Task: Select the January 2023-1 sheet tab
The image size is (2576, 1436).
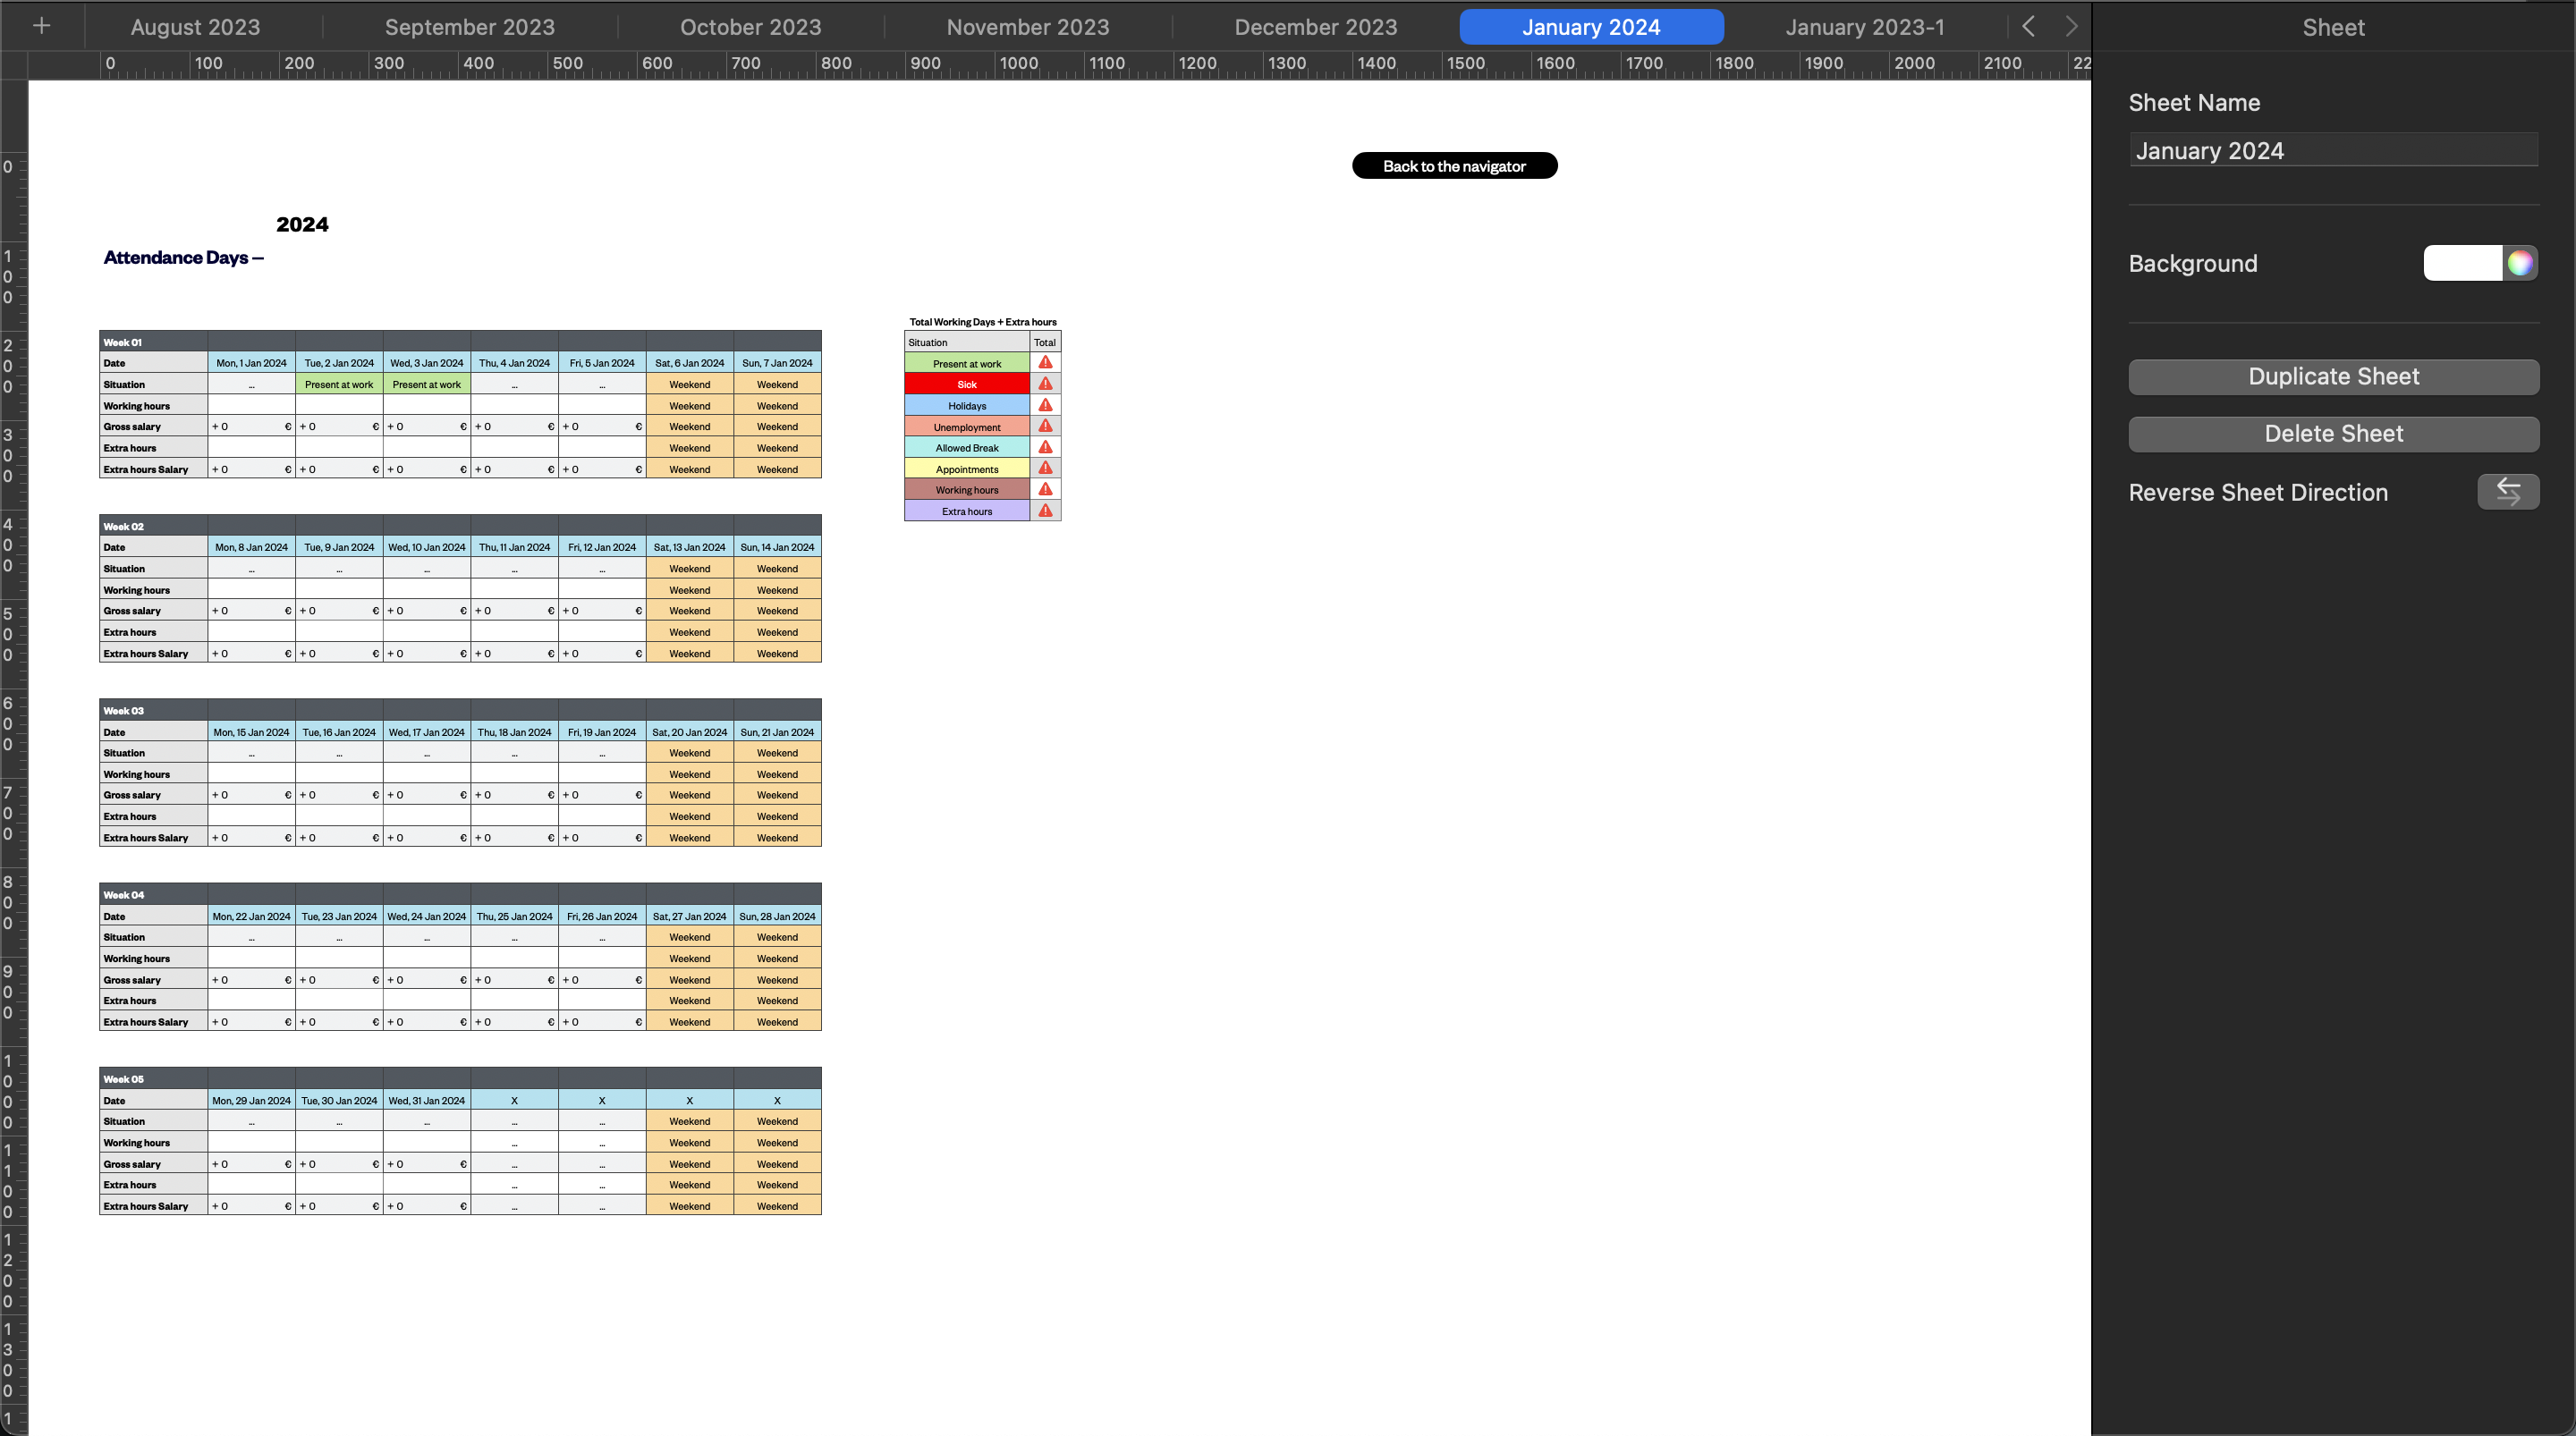Action: 1864,27
